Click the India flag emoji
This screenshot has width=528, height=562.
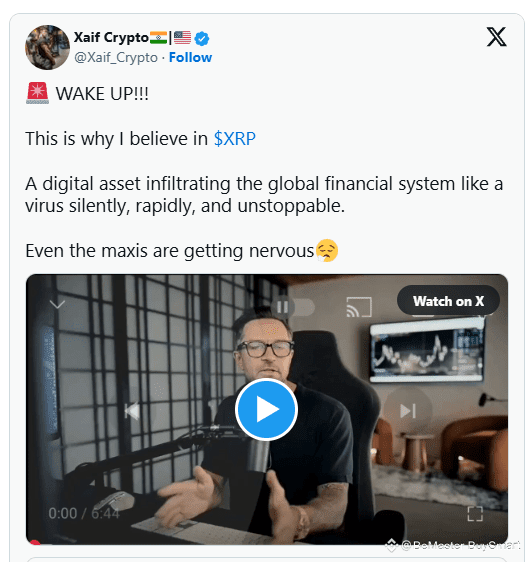pos(158,37)
